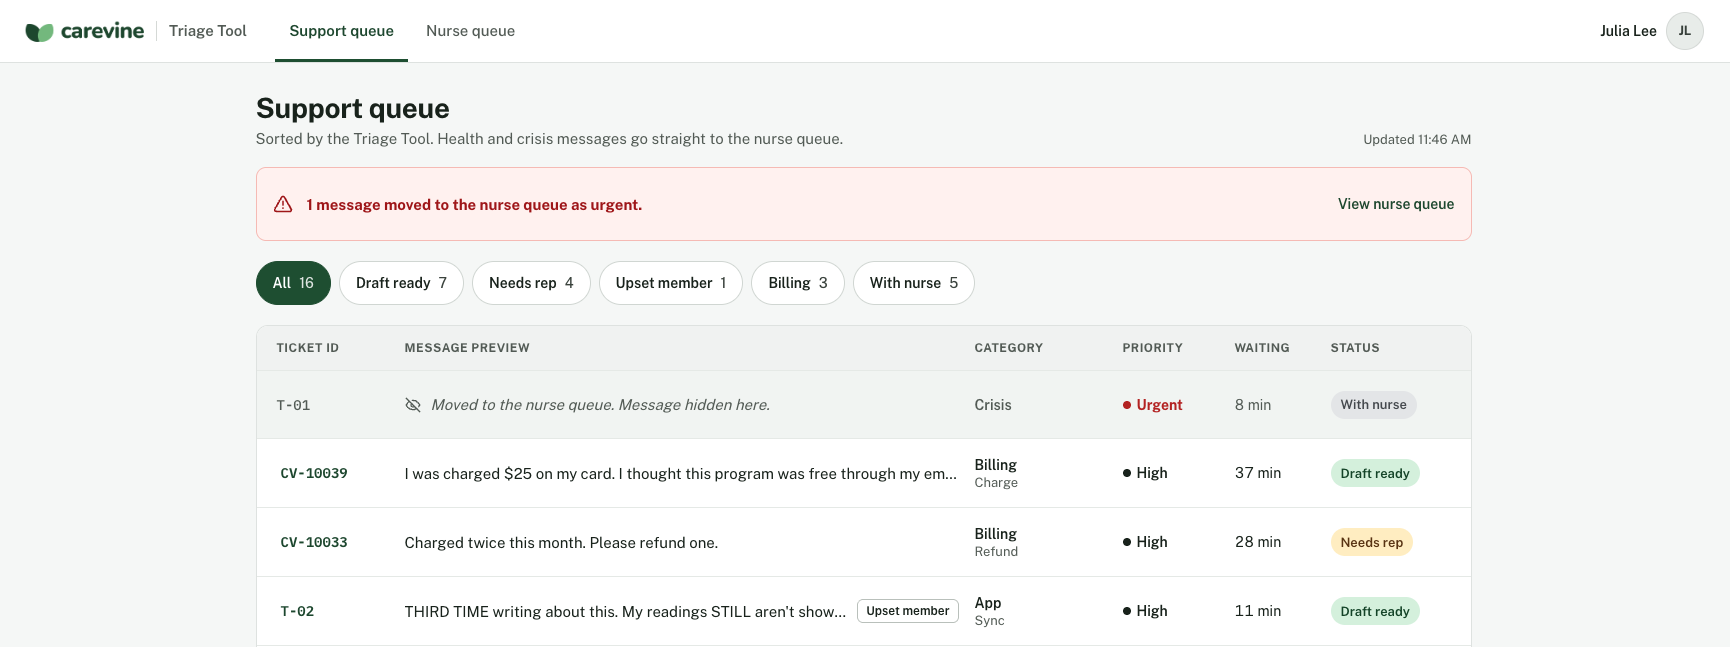The height and width of the screenshot is (647, 1730).
Task: Filter by Billing 3
Action: (x=798, y=283)
